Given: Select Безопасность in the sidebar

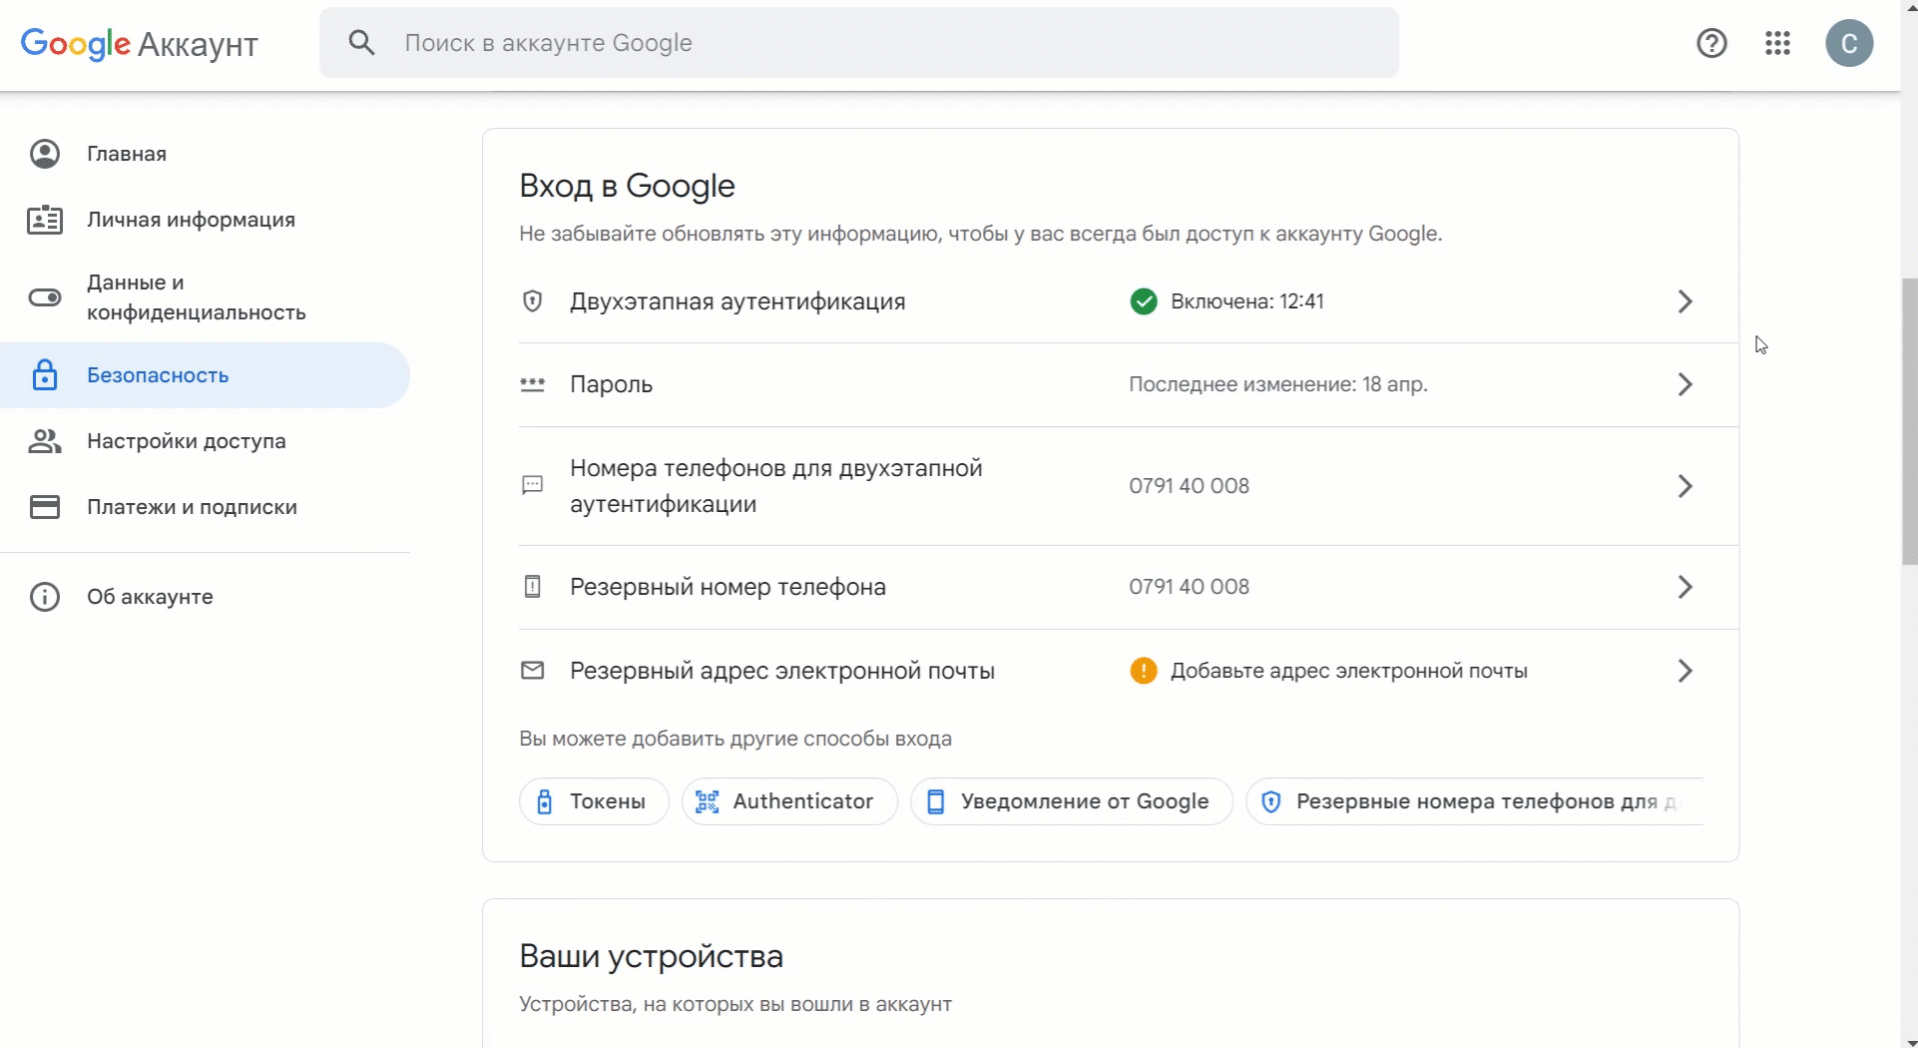Looking at the screenshot, I should (x=205, y=375).
